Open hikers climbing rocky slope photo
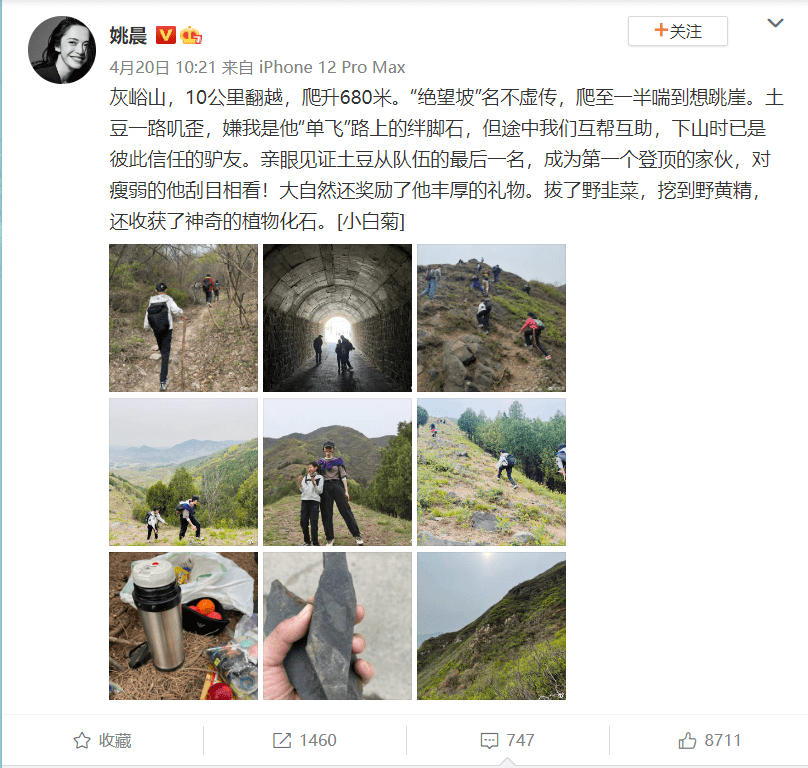The image size is (808, 768). (x=492, y=318)
